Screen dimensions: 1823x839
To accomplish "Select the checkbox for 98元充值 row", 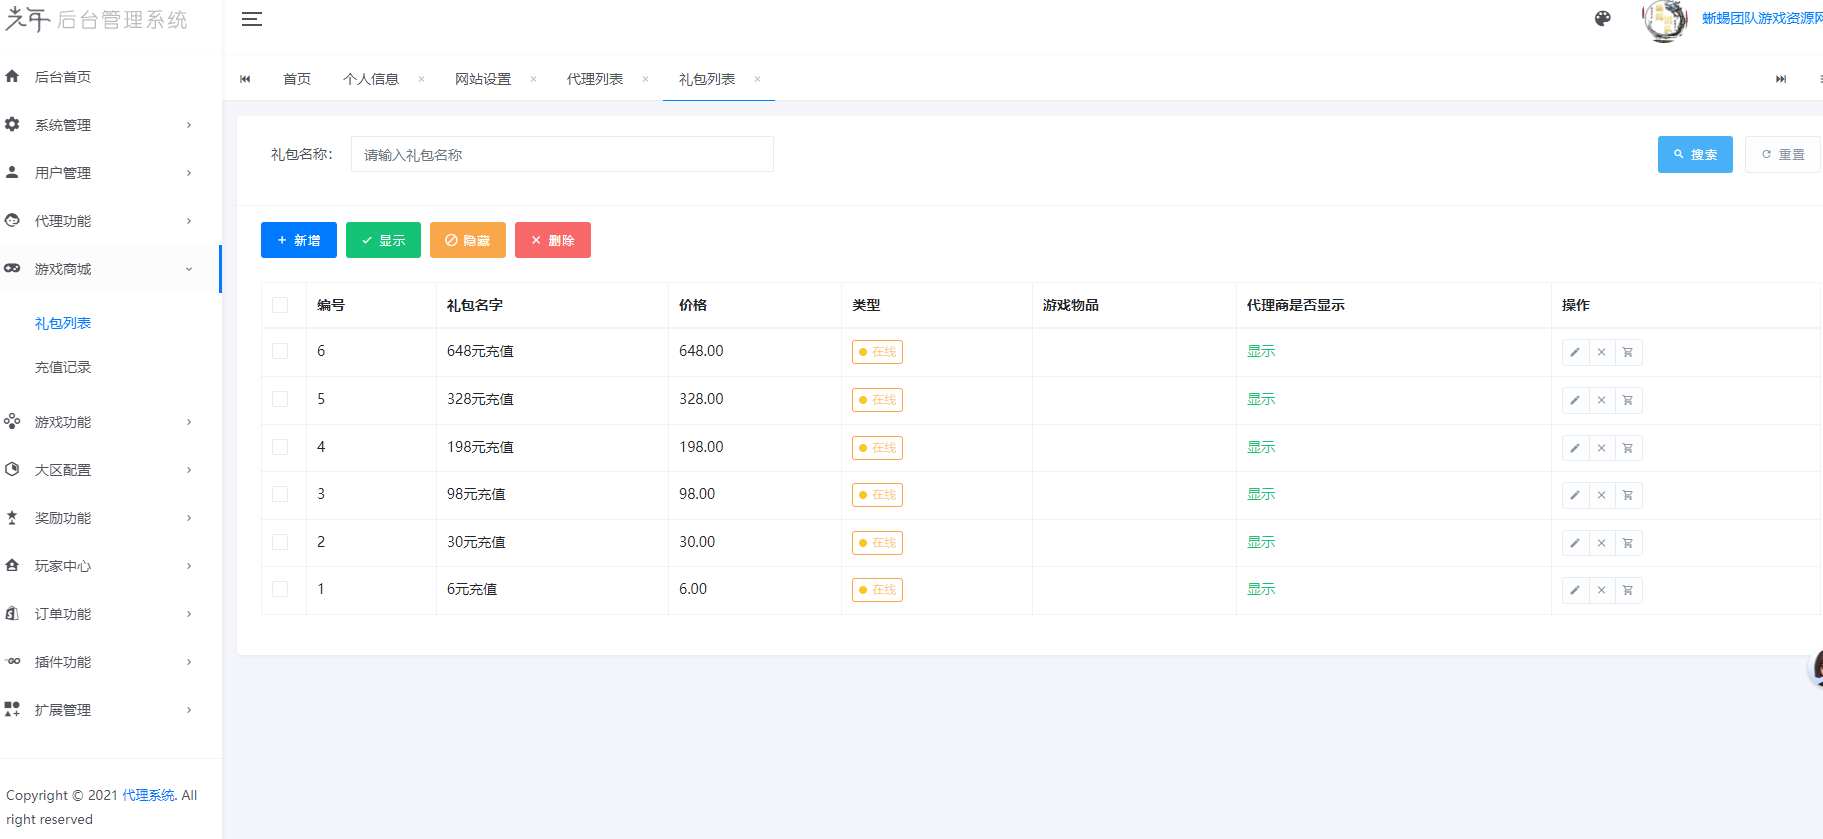I will 280,494.
